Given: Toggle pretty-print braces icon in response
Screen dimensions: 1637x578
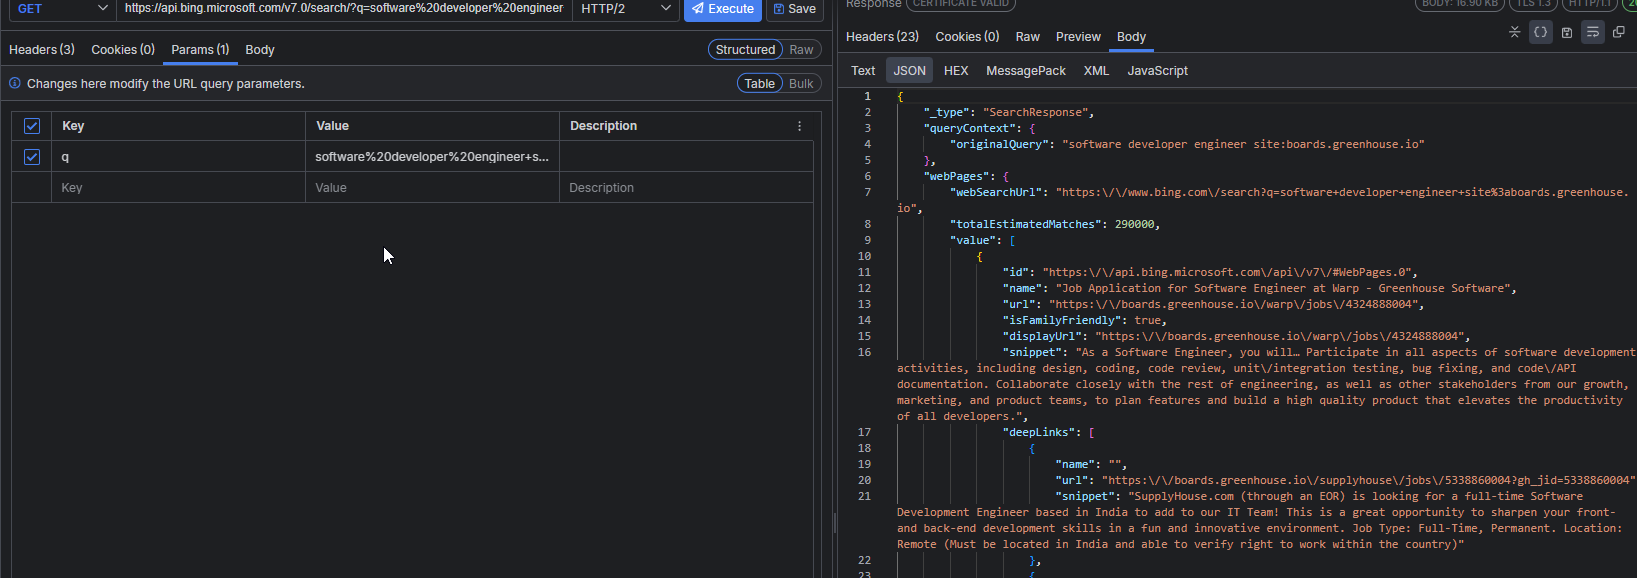Looking at the screenshot, I should click(1540, 32).
